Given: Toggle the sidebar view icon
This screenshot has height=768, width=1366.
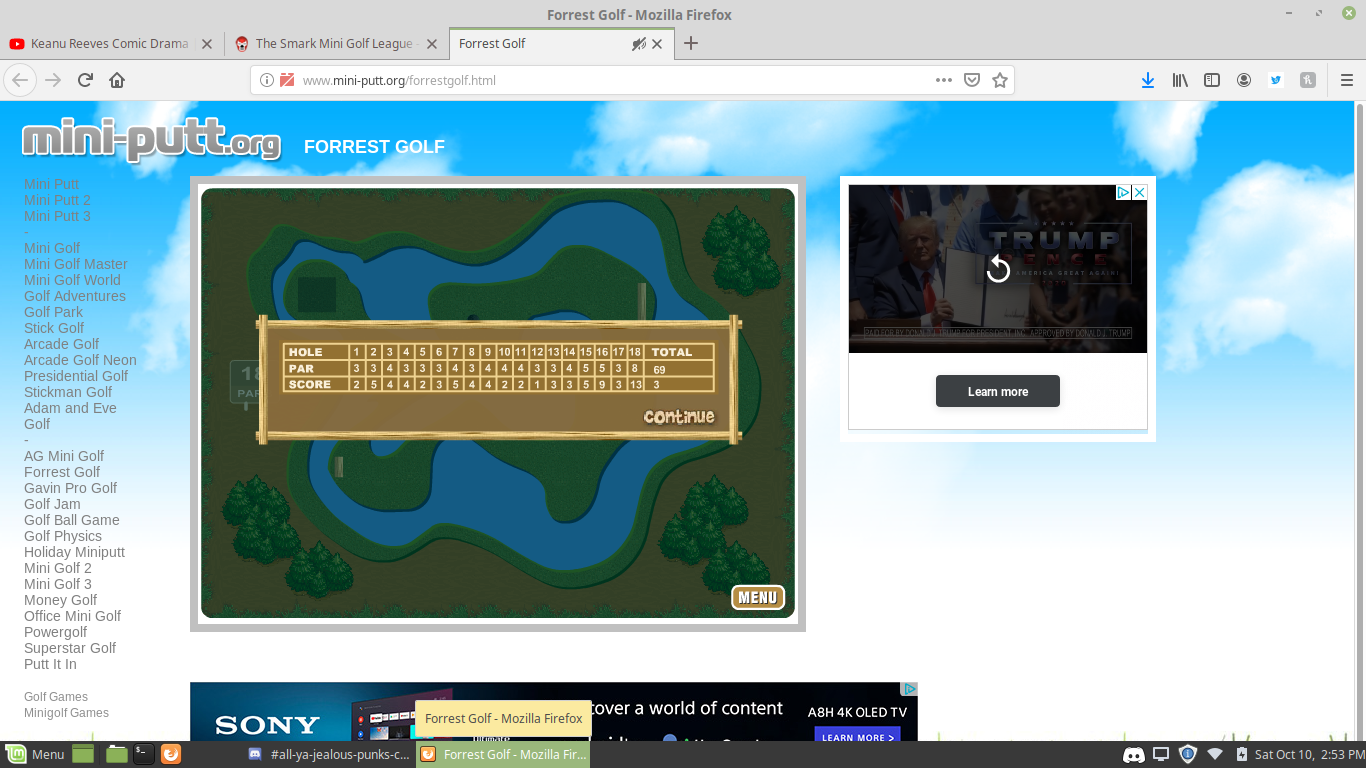Looking at the screenshot, I should [x=1212, y=80].
